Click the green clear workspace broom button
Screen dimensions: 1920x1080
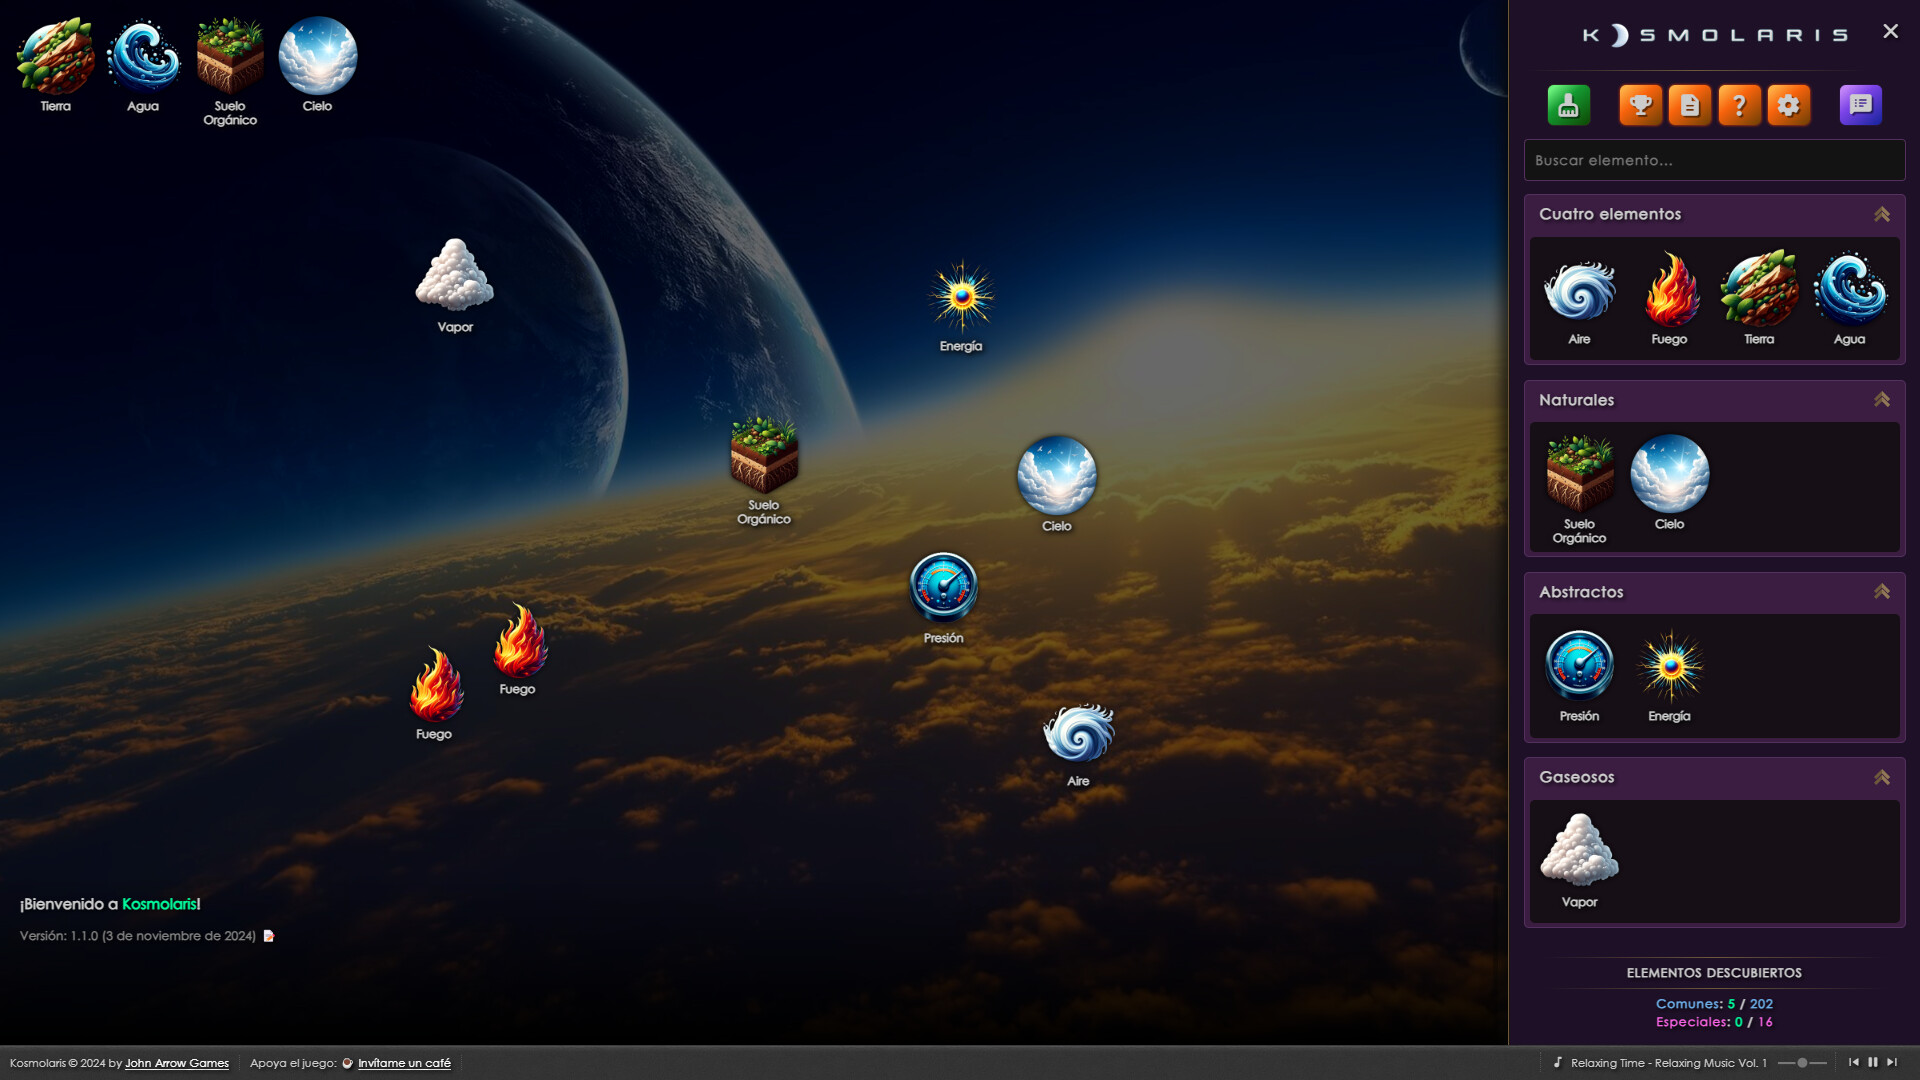point(1568,105)
